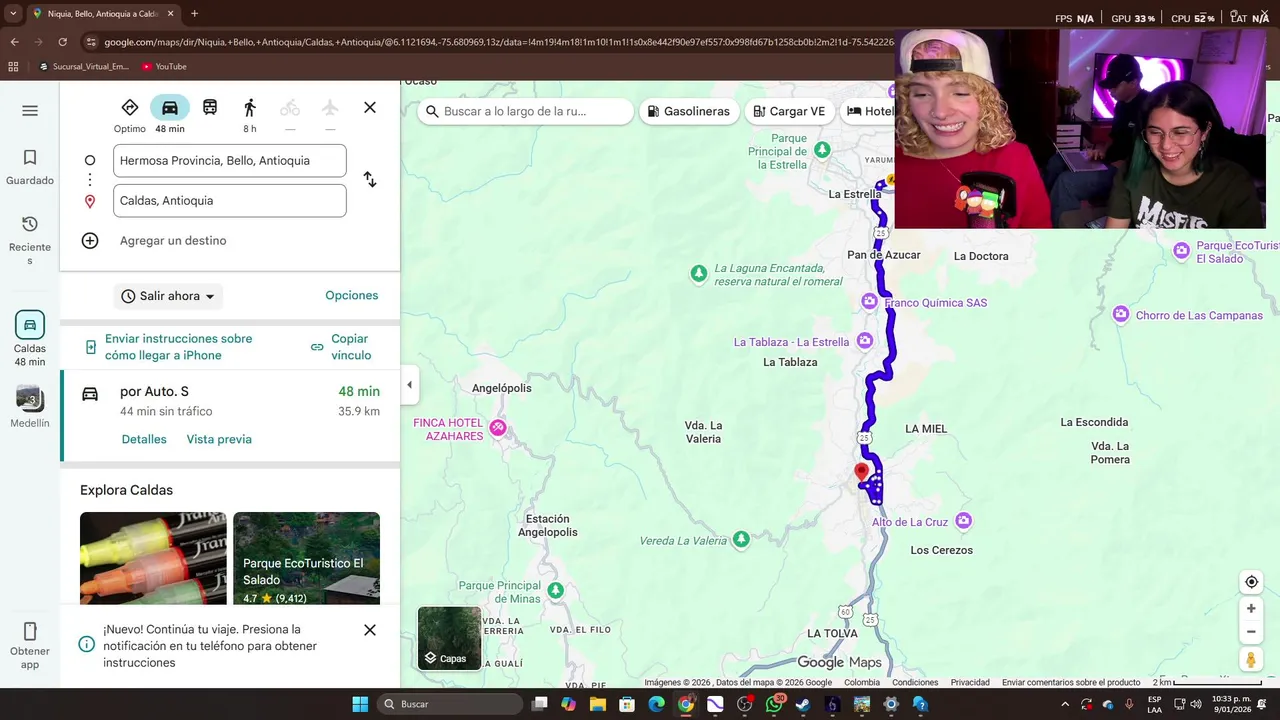Edit the Caldas, Antioquia destination field

pyautogui.click(x=230, y=200)
